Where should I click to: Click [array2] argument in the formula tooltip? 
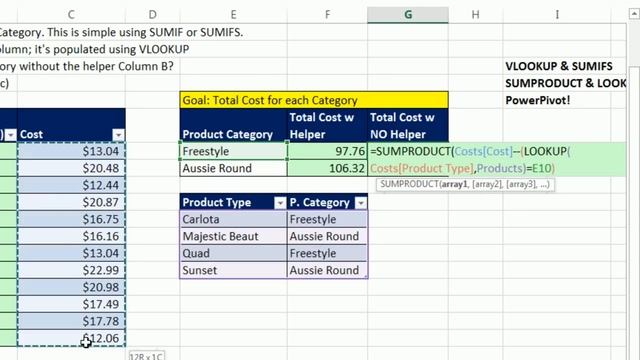(x=487, y=184)
